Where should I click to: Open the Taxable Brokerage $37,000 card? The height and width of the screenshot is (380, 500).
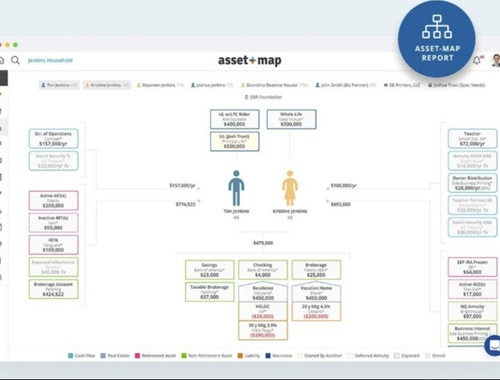(210, 292)
